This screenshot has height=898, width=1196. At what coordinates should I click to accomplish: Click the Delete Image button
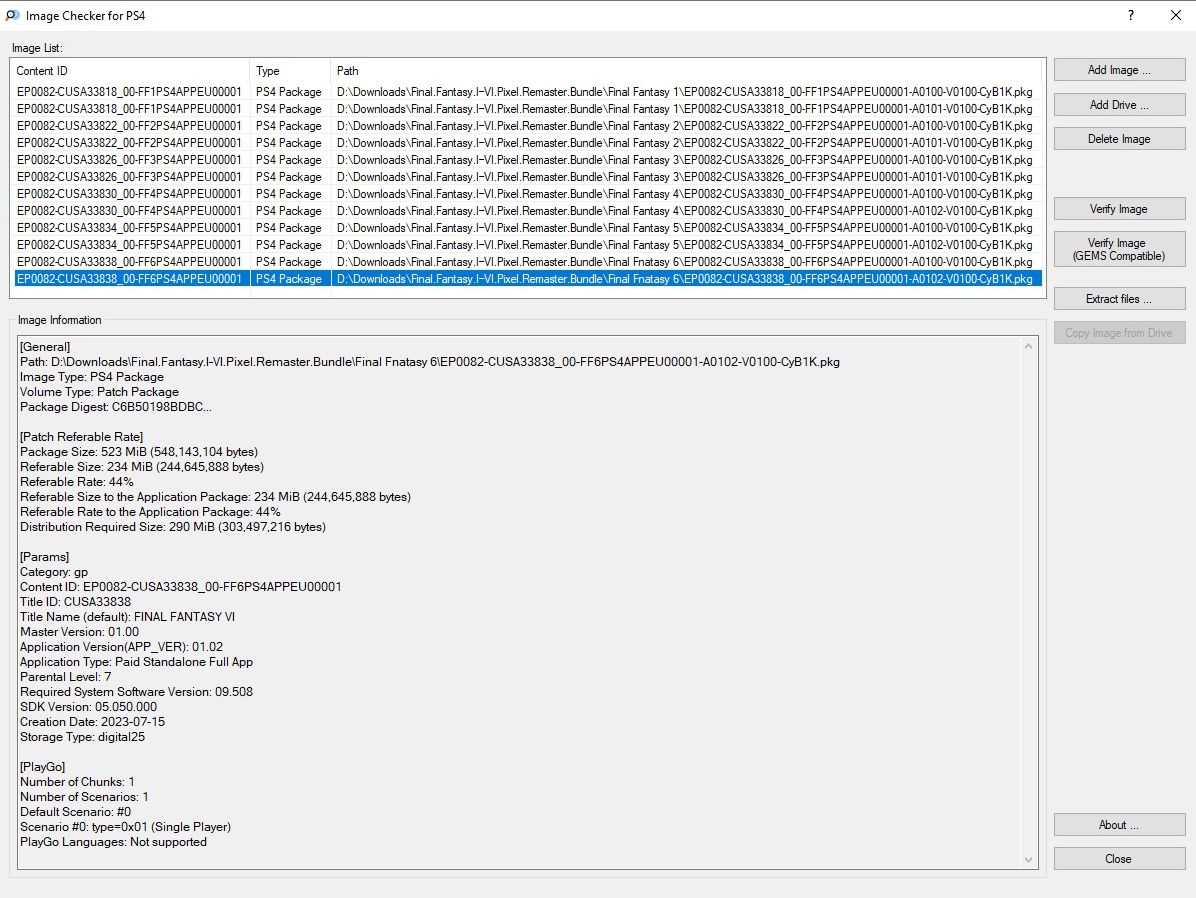tap(1119, 139)
